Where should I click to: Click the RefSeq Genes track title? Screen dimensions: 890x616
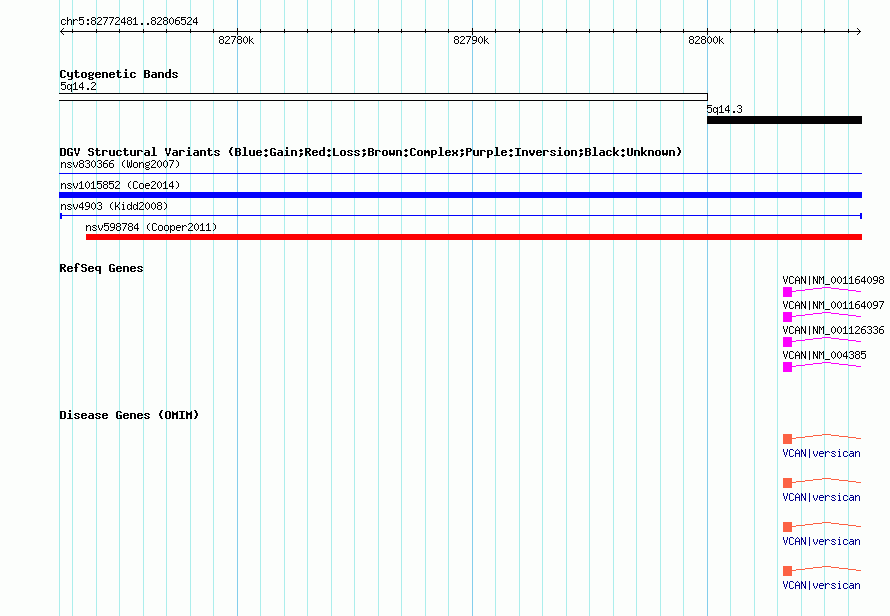click(x=101, y=268)
